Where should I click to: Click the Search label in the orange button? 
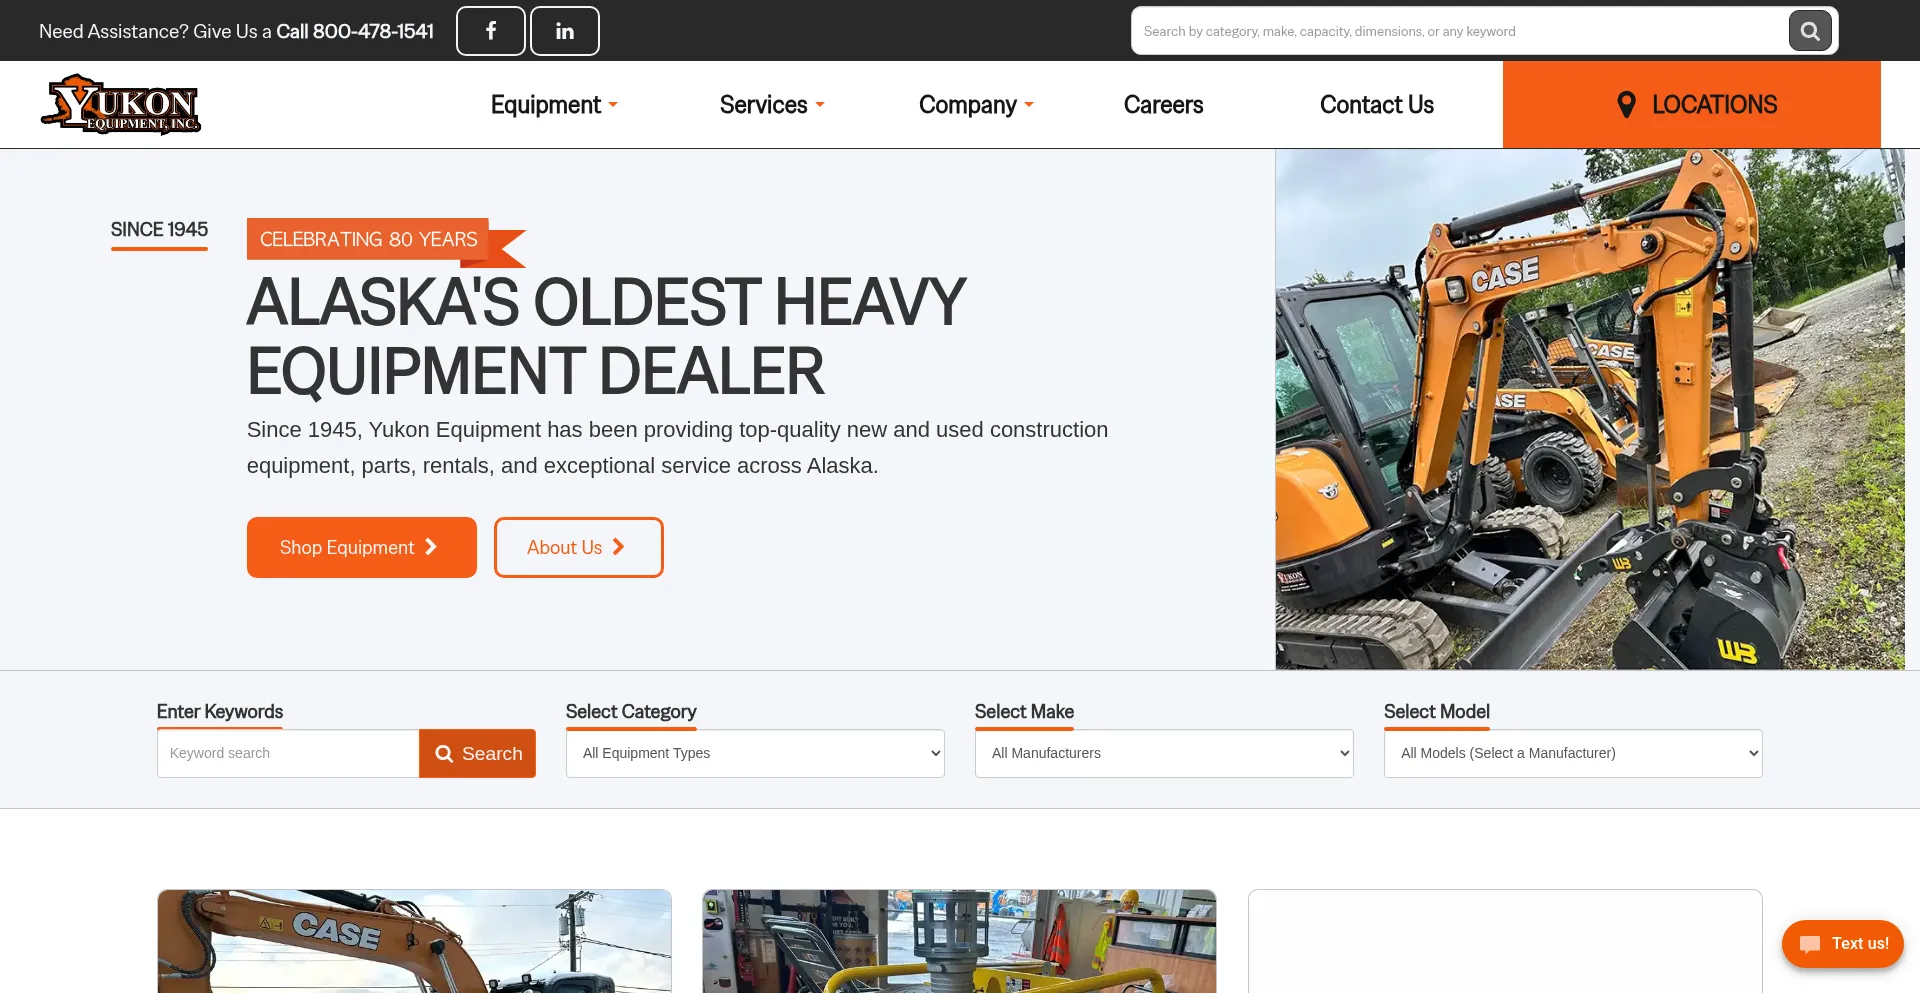(492, 754)
